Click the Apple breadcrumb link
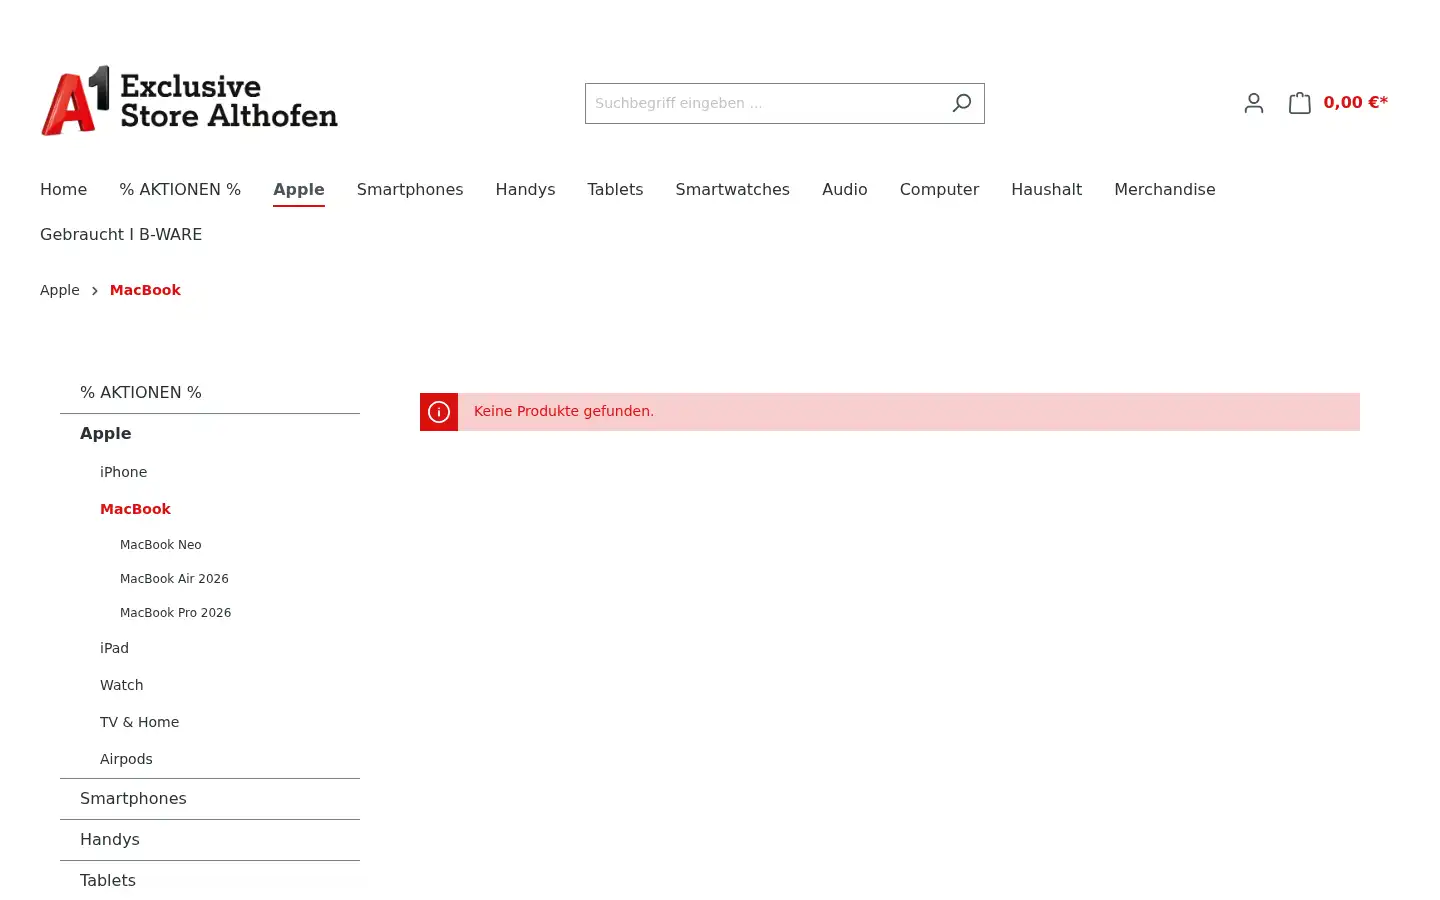The image size is (1440, 900). click(60, 290)
